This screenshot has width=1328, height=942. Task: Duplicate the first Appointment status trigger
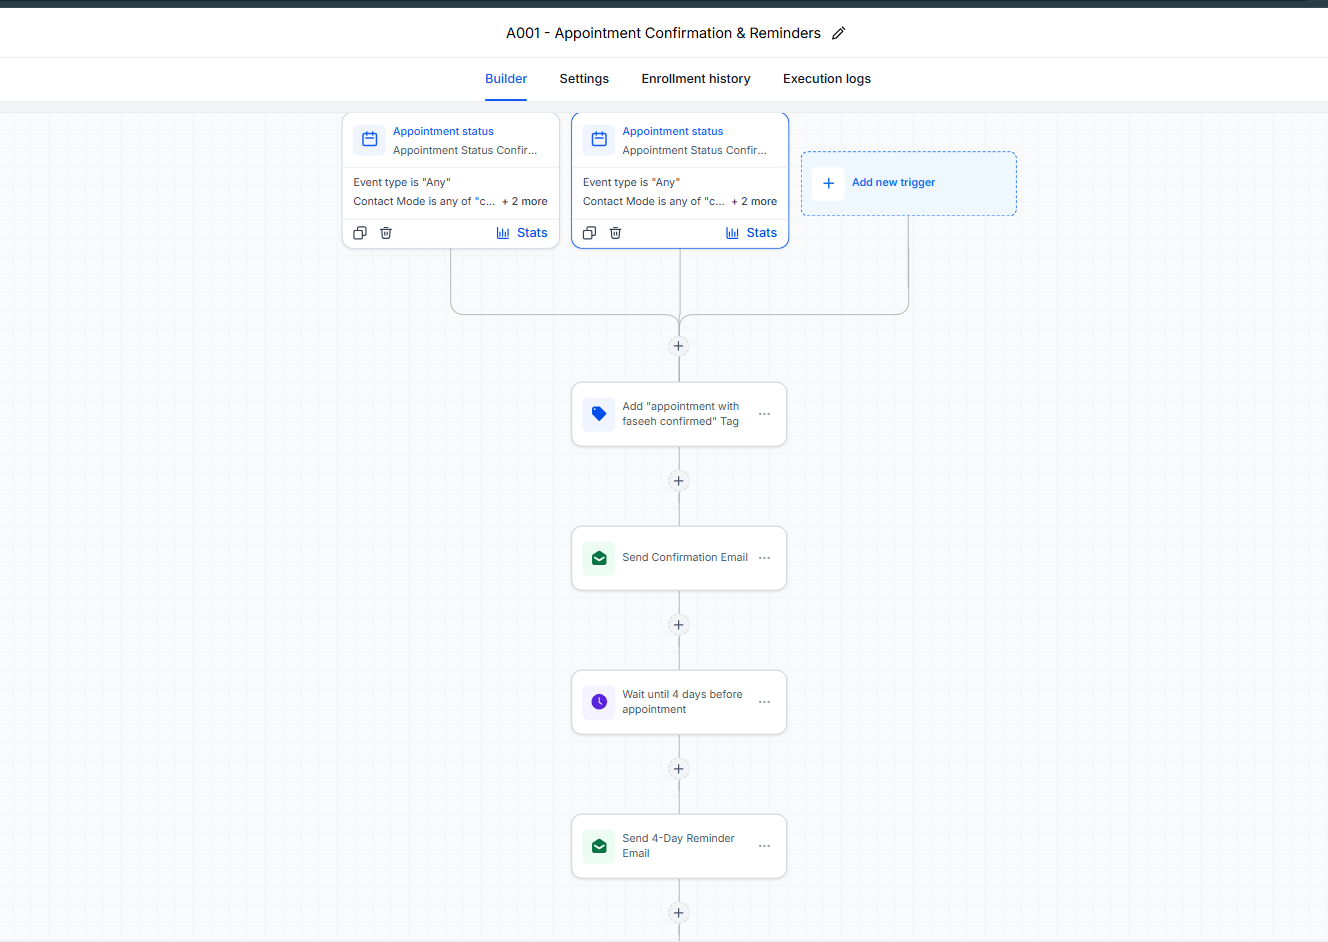[x=360, y=233]
